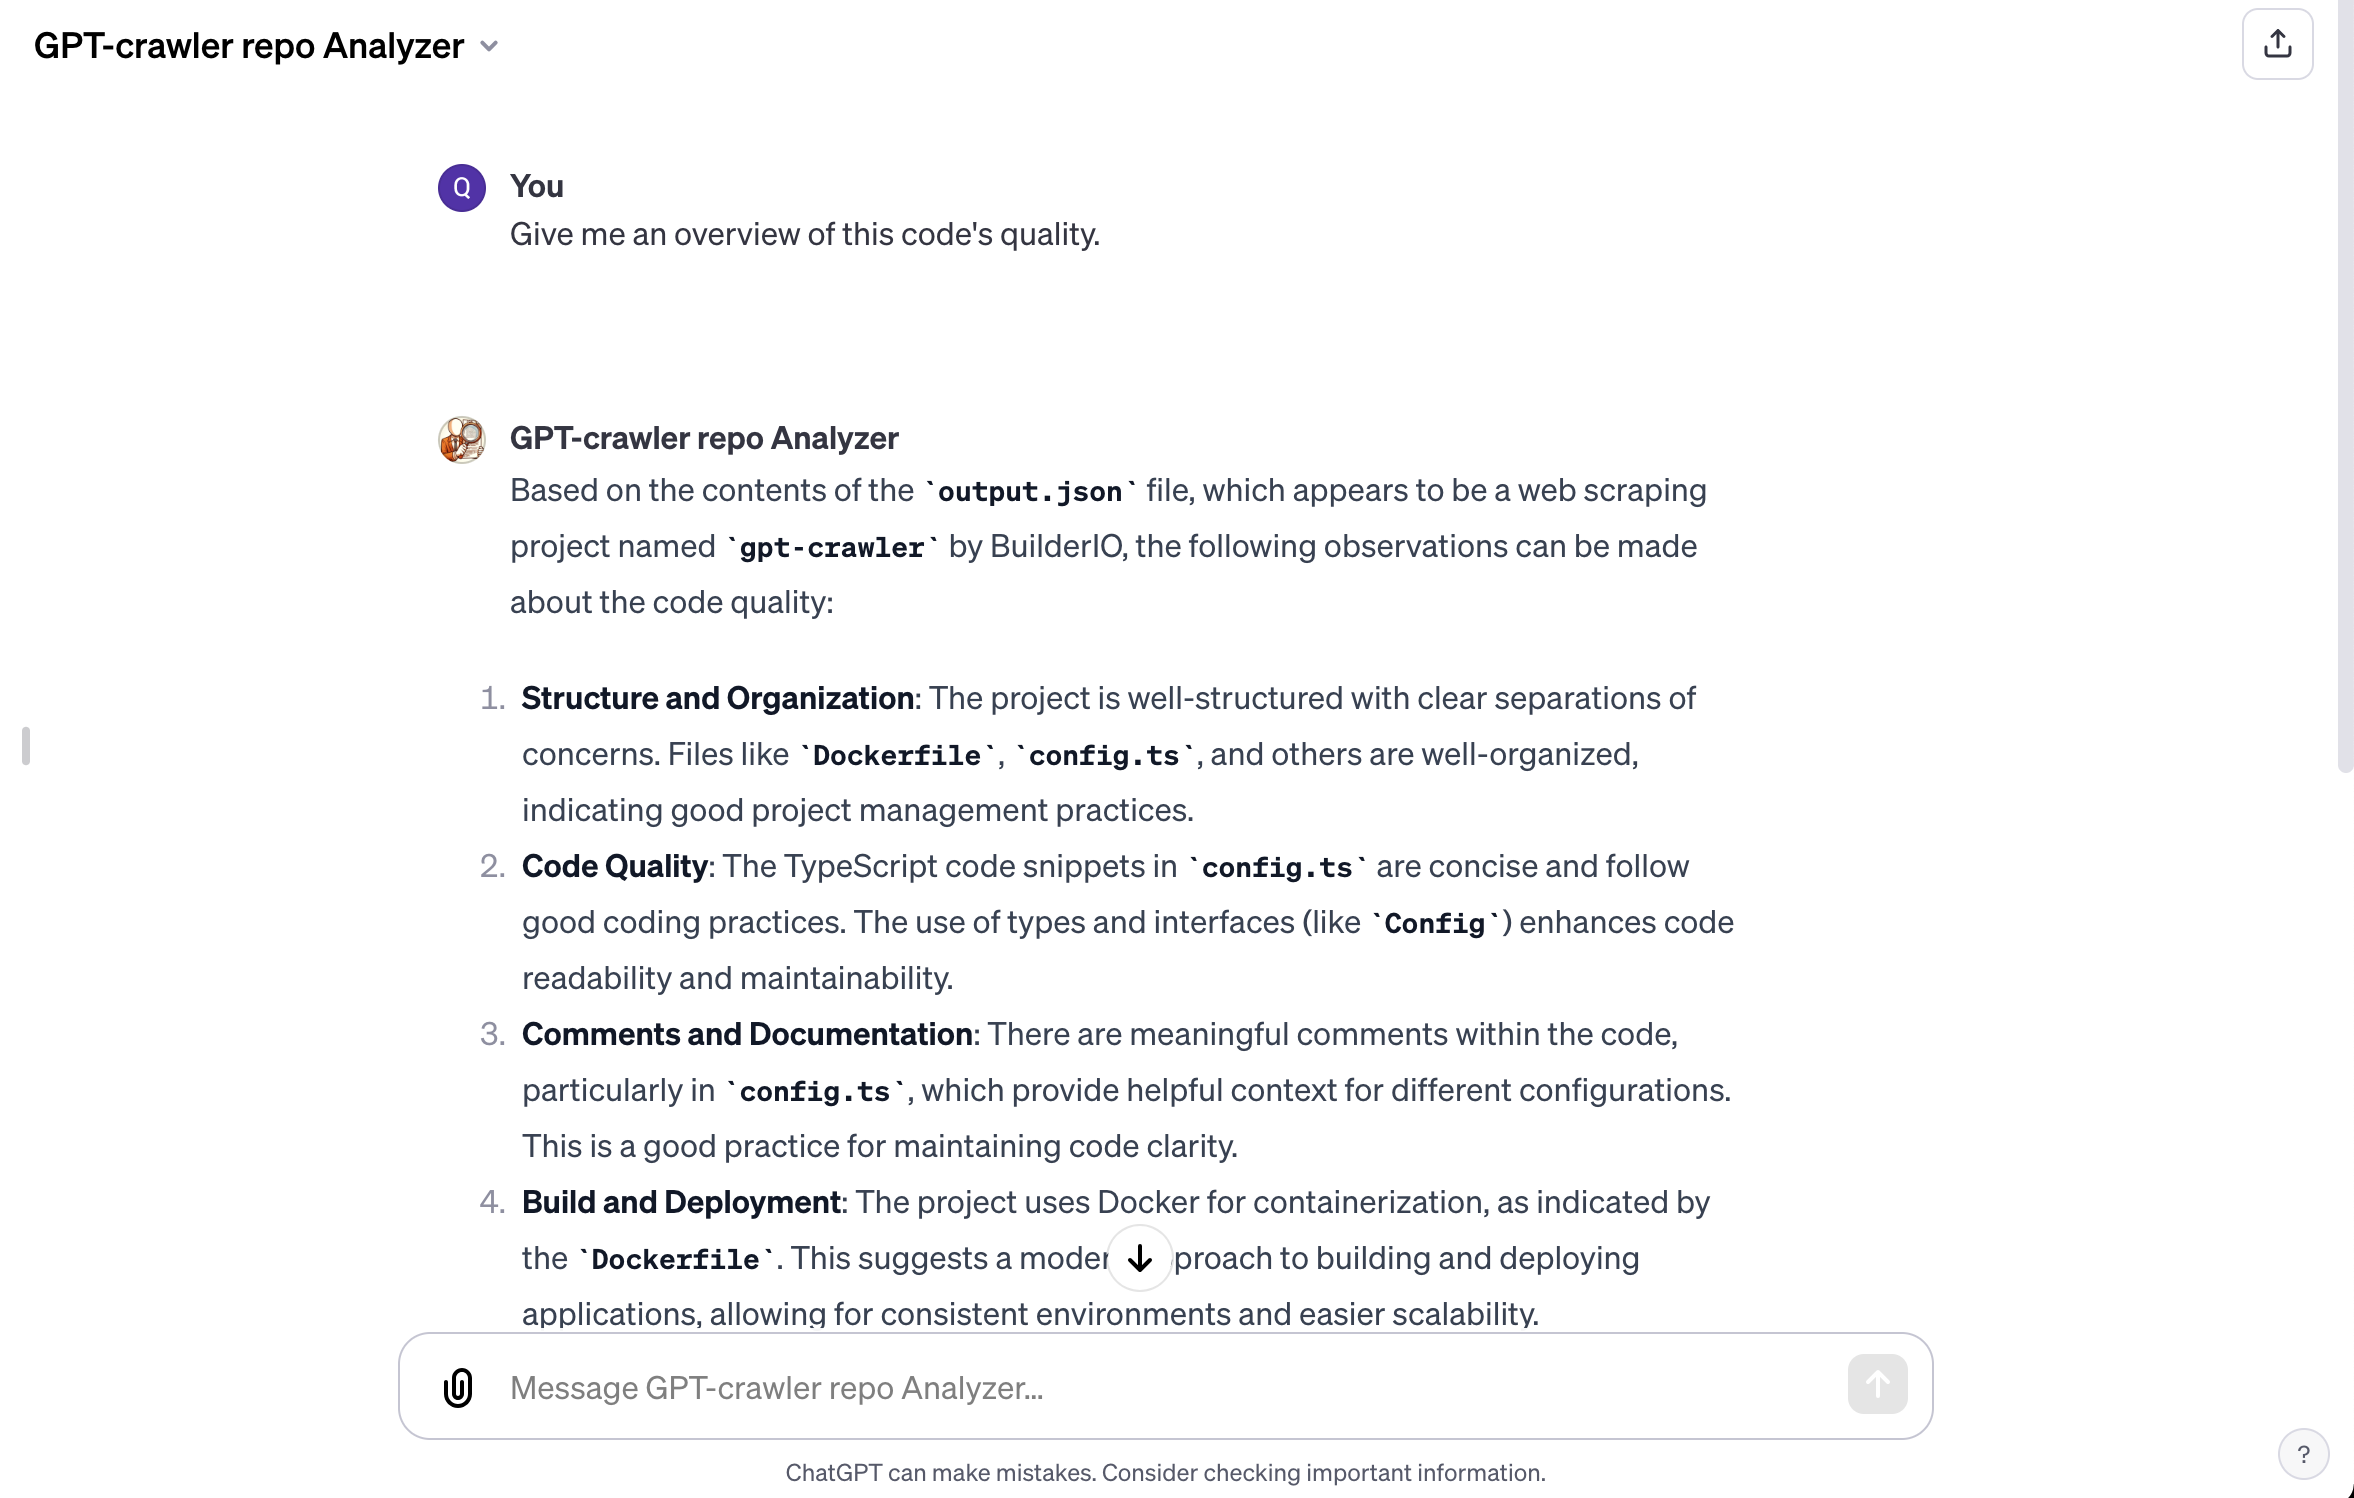Viewport: 2354px width, 1498px height.
Task: Click the Code Quality list heading
Action: (x=614, y=866)
